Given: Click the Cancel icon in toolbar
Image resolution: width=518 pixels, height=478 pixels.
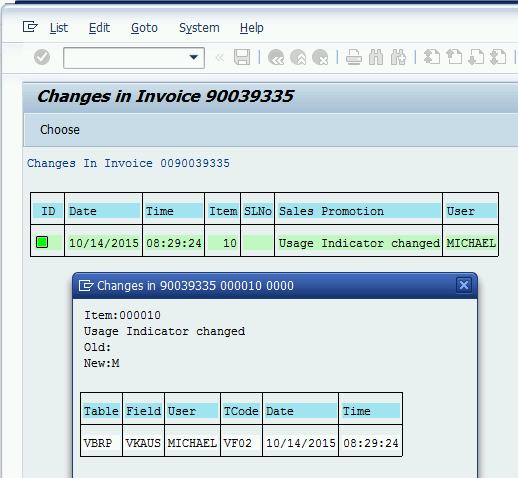Looking at the screenshot, I should tap(320, 57).
